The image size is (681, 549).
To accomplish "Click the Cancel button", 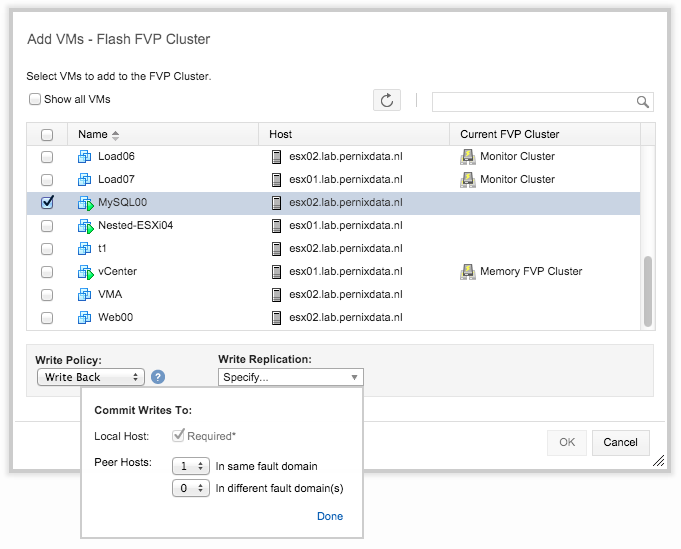I will click(620, 442).
